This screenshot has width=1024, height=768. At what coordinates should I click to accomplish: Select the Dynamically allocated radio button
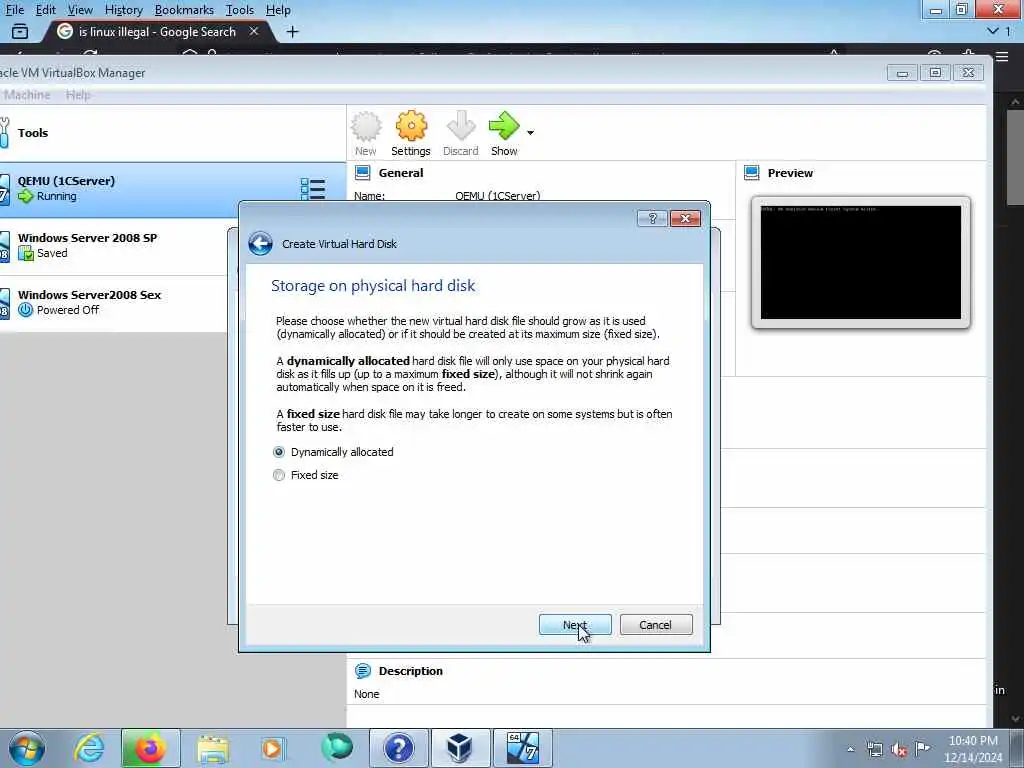coord(279,452)
